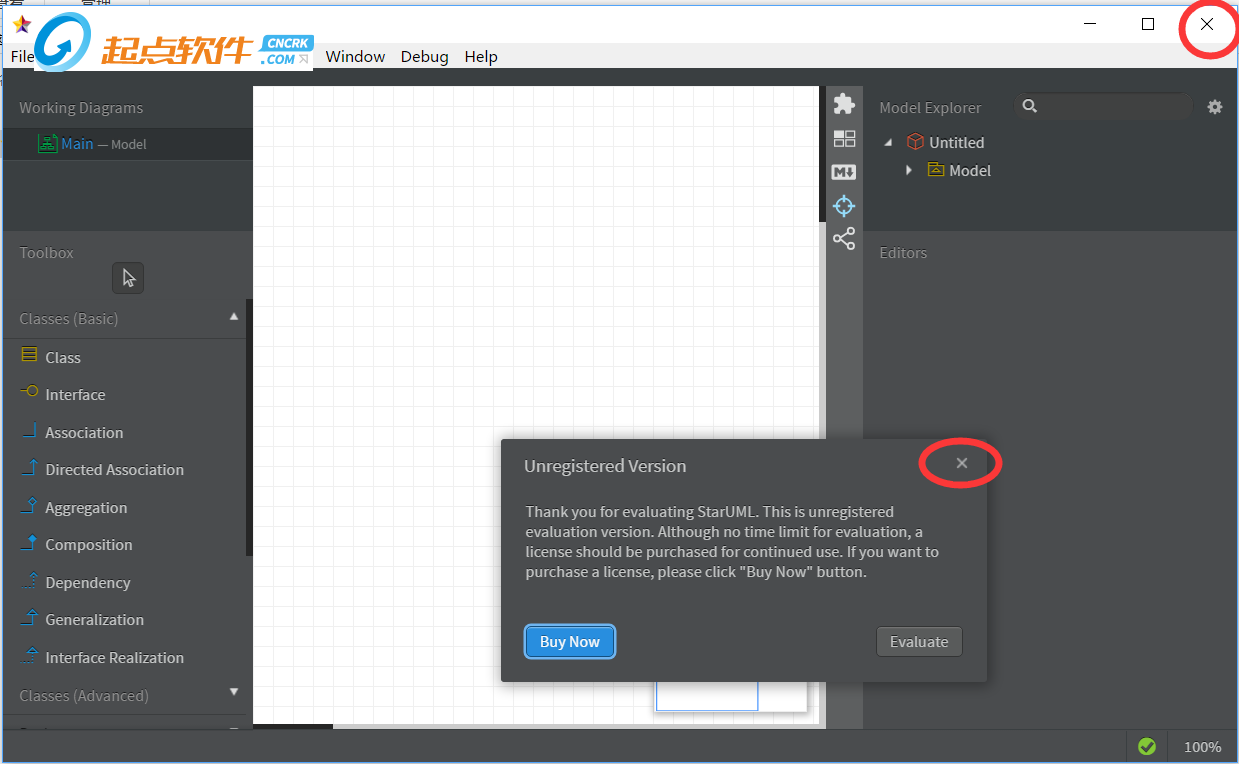Click the Editors panel header
The image size is (1239, 764).
click(903, 253)
